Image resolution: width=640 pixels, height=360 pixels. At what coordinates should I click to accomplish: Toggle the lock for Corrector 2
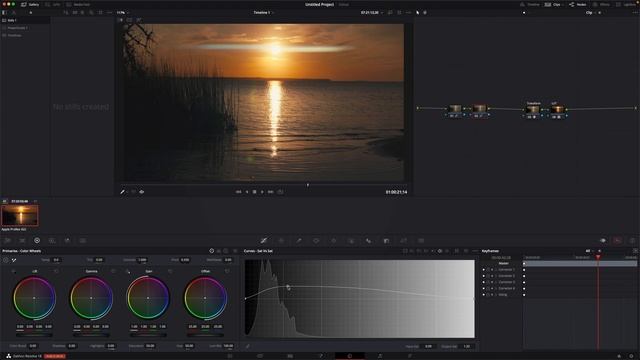point(488,276)
